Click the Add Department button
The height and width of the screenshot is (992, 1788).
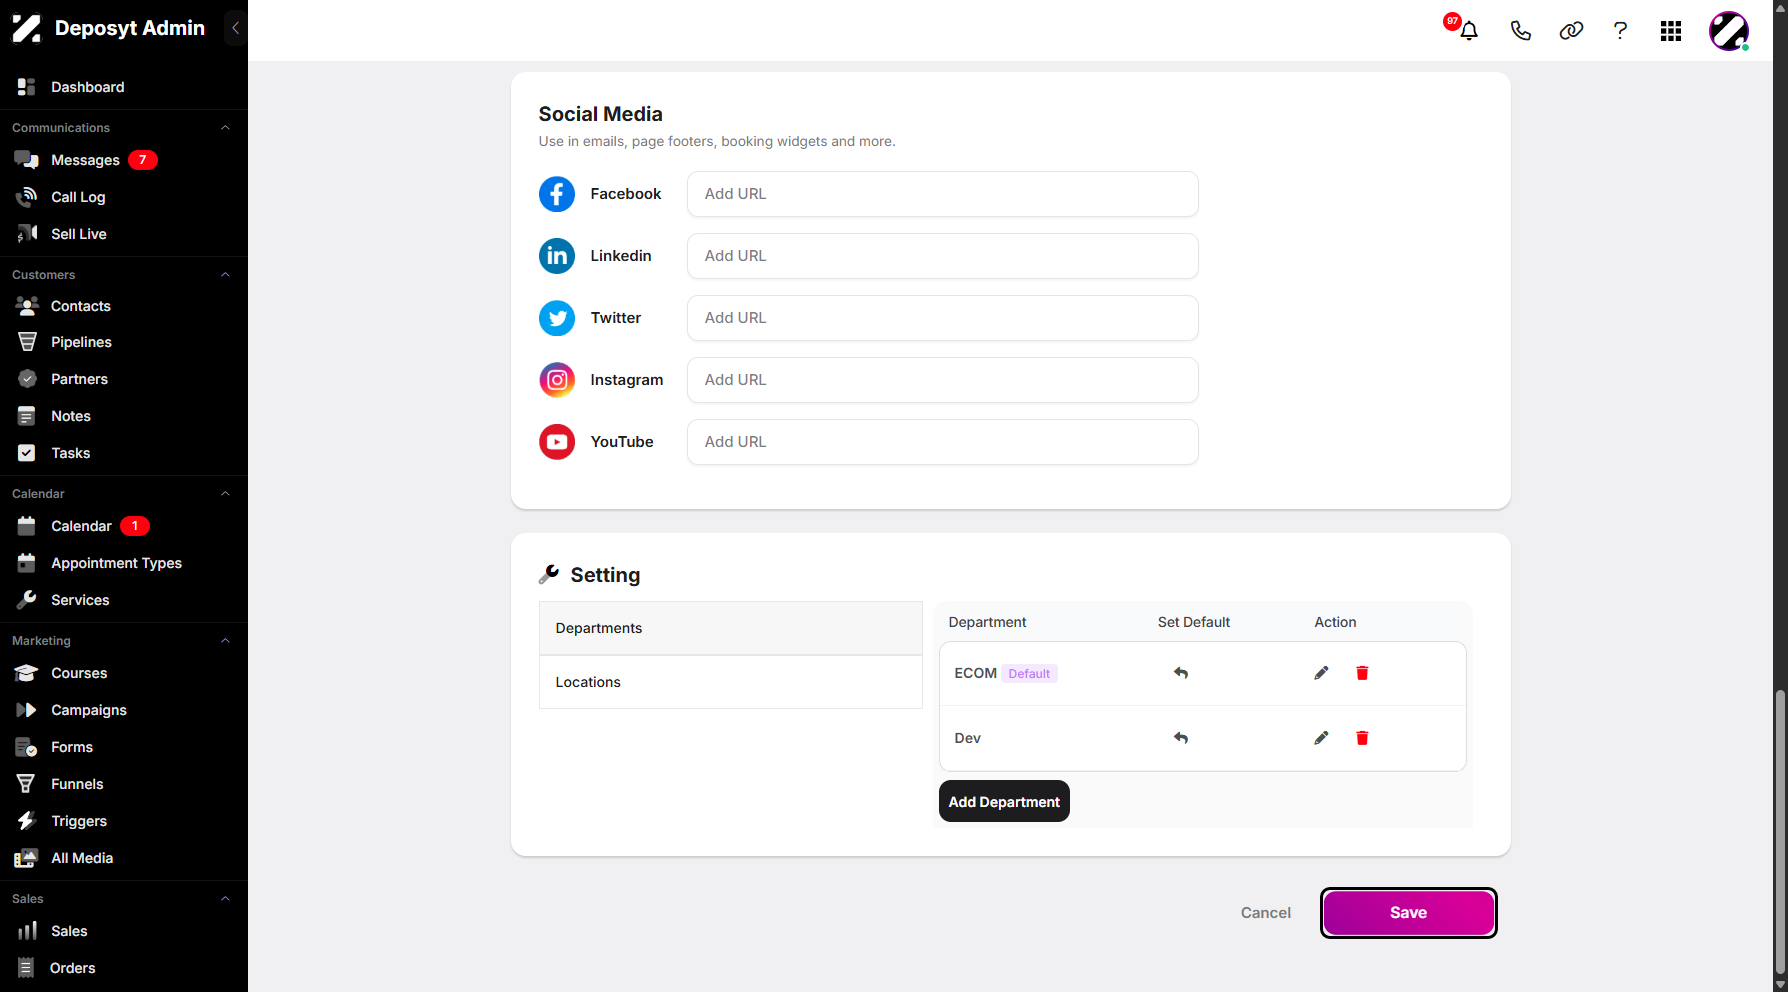tap(1004, 801)
